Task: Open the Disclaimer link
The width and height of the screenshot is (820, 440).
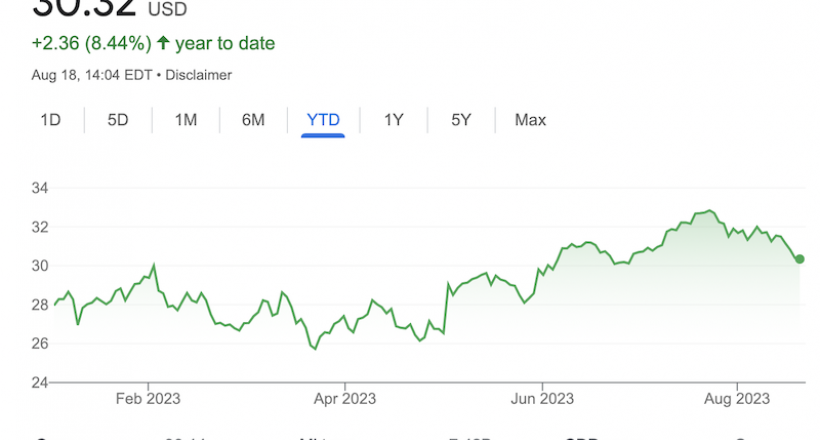Action: point(198,75)
